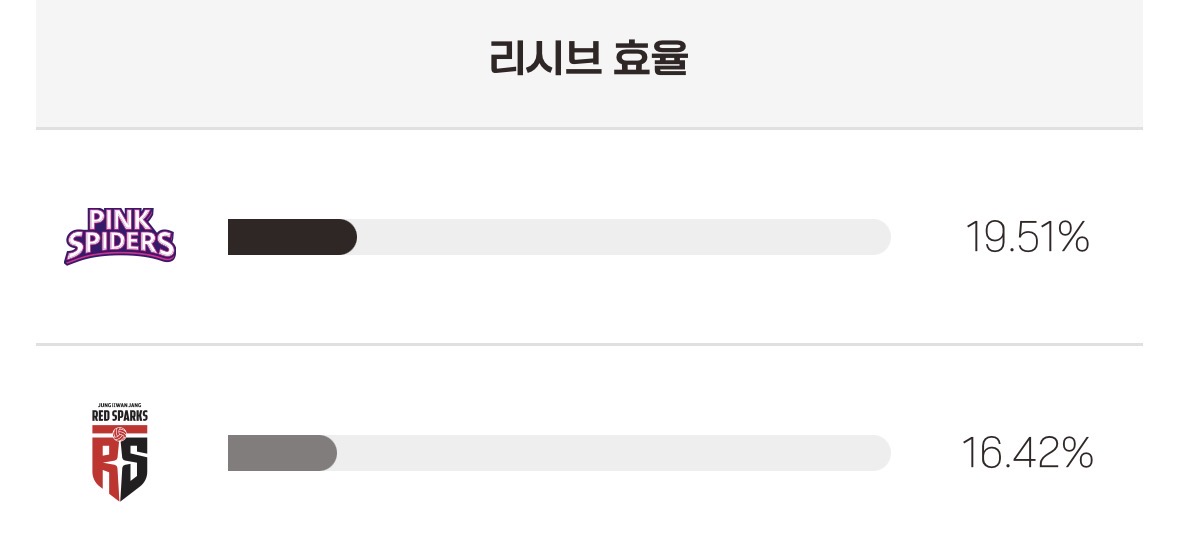
Task: Click the Pink Spiders team logo
Action: click(120, 237)
